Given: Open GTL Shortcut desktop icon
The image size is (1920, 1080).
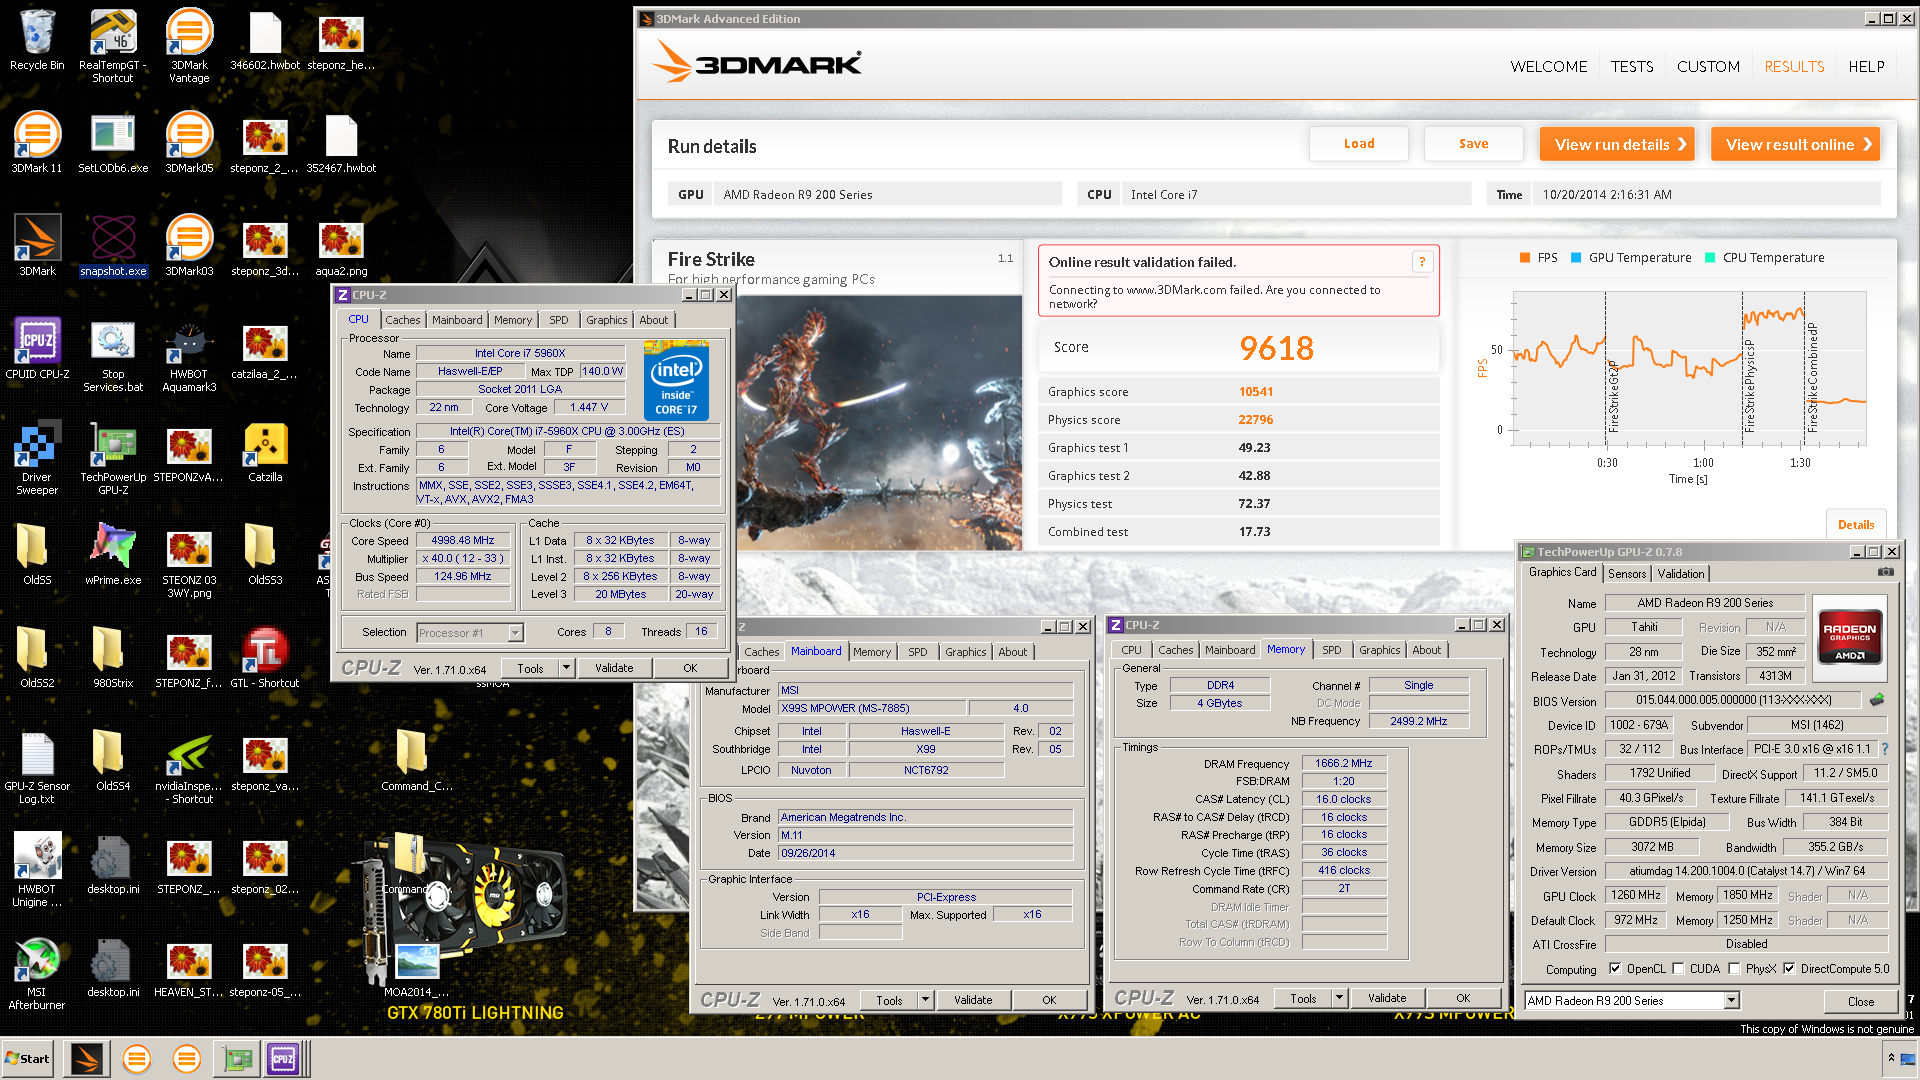Looking at the screenshot, I should pos(265,658).
